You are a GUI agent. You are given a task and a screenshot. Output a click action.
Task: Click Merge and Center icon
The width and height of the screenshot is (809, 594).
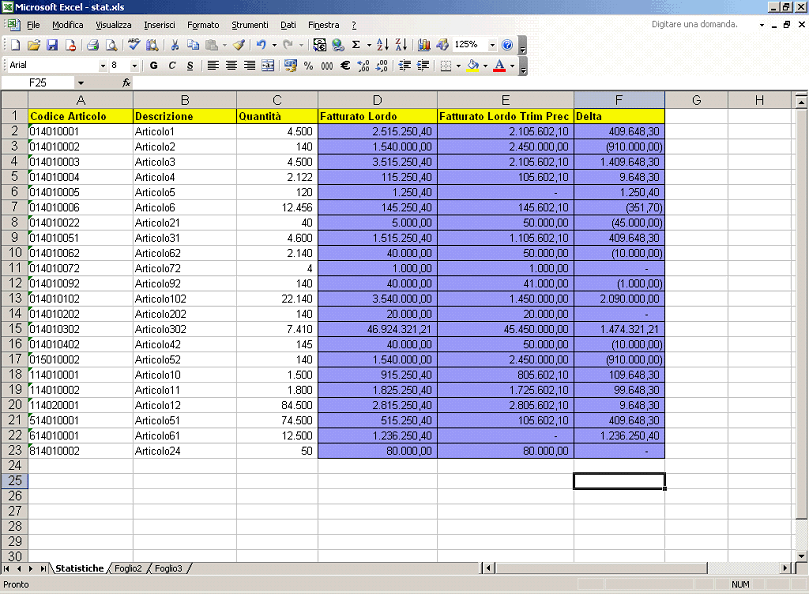click(268, 66)
